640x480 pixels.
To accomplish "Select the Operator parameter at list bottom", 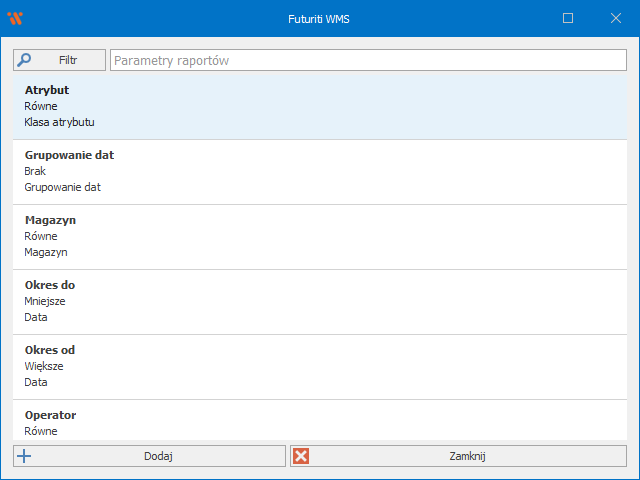I will (x=50, y=415).
